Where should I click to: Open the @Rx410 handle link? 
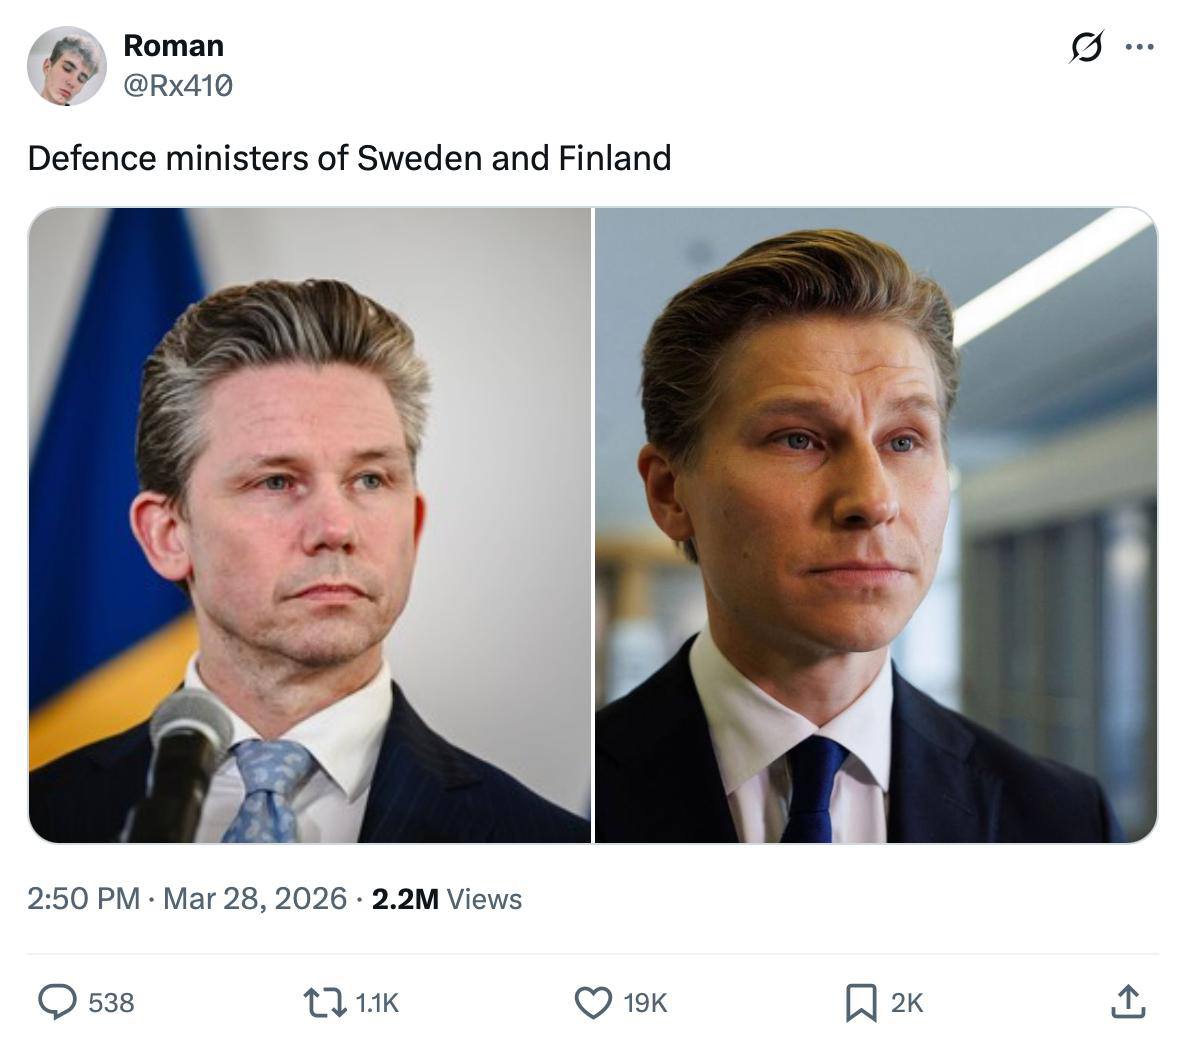coord(177,86)
